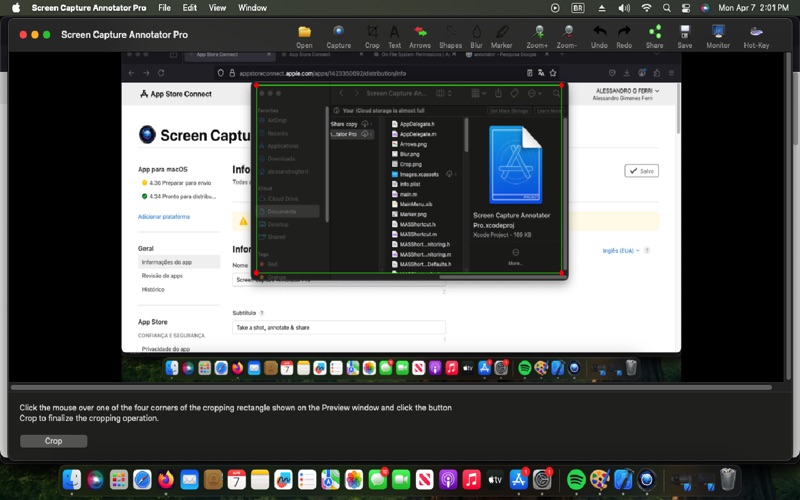
Task: Open Spotlight search in the menu bar
Action: click(666, 8)
